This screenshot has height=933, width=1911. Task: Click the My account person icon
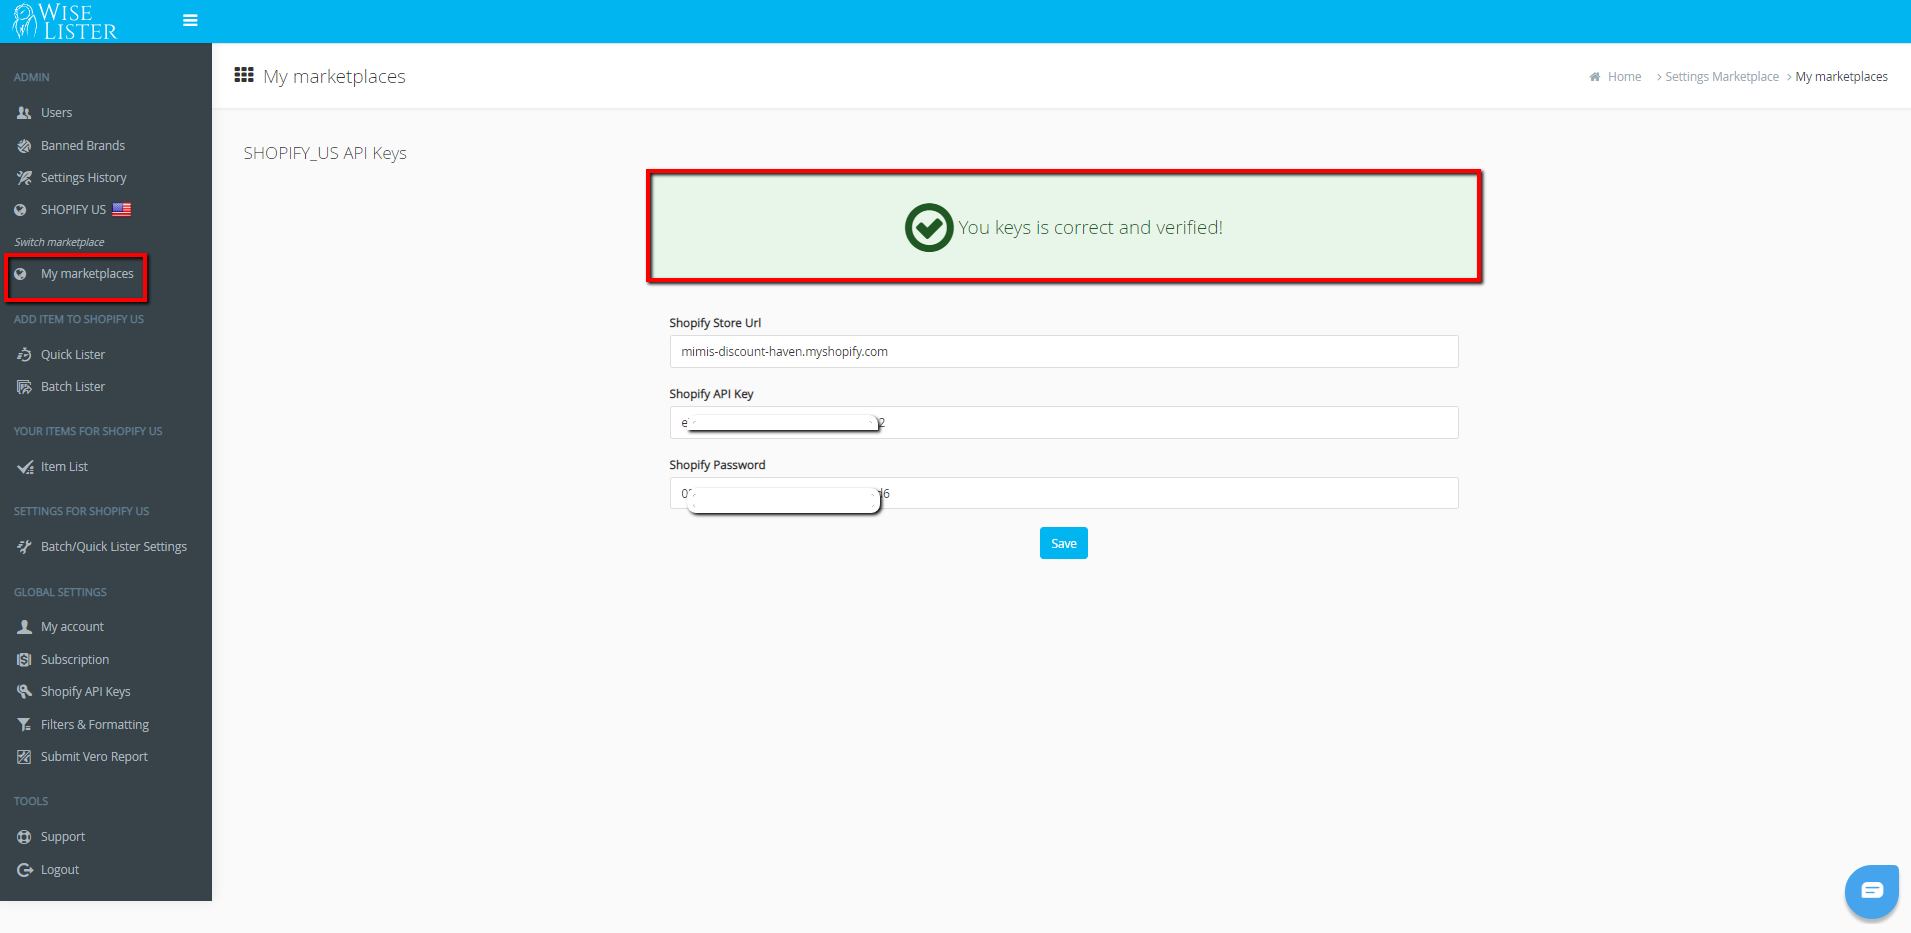tap(24, 627)
